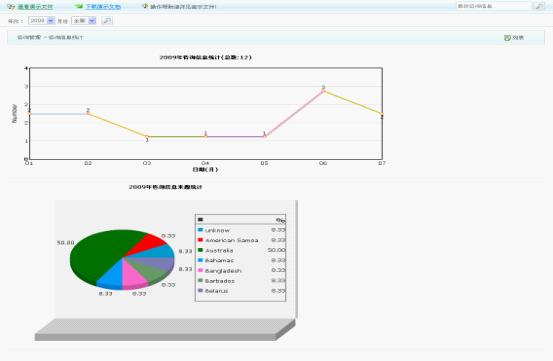This screenshot has height=361, width=553.
Task: Click the first breadcrumb item in the path bar
Action: [x=29, y=37]
